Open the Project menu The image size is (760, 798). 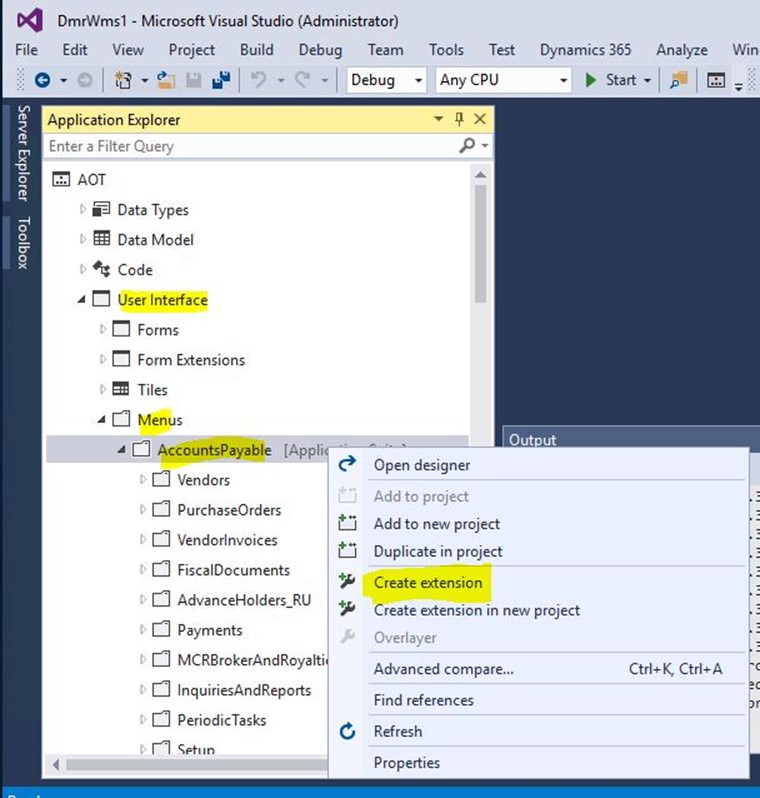[192, 50]
